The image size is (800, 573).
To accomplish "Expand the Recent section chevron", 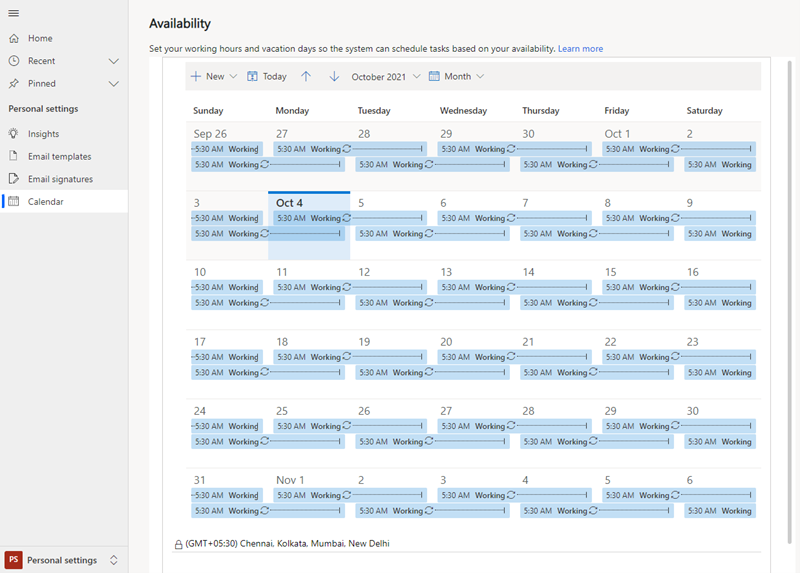I will tap(114, 61).
